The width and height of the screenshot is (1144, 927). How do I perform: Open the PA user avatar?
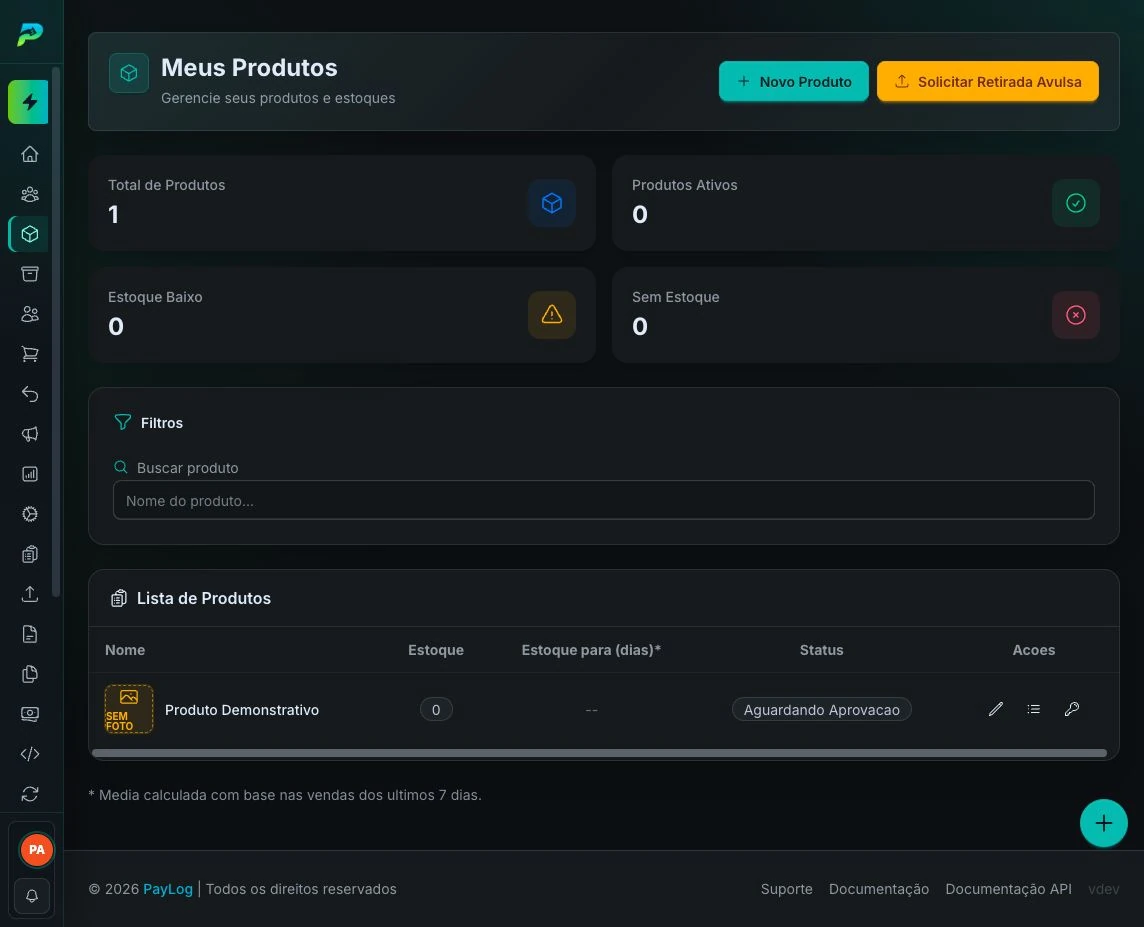(x=36, y=850)
